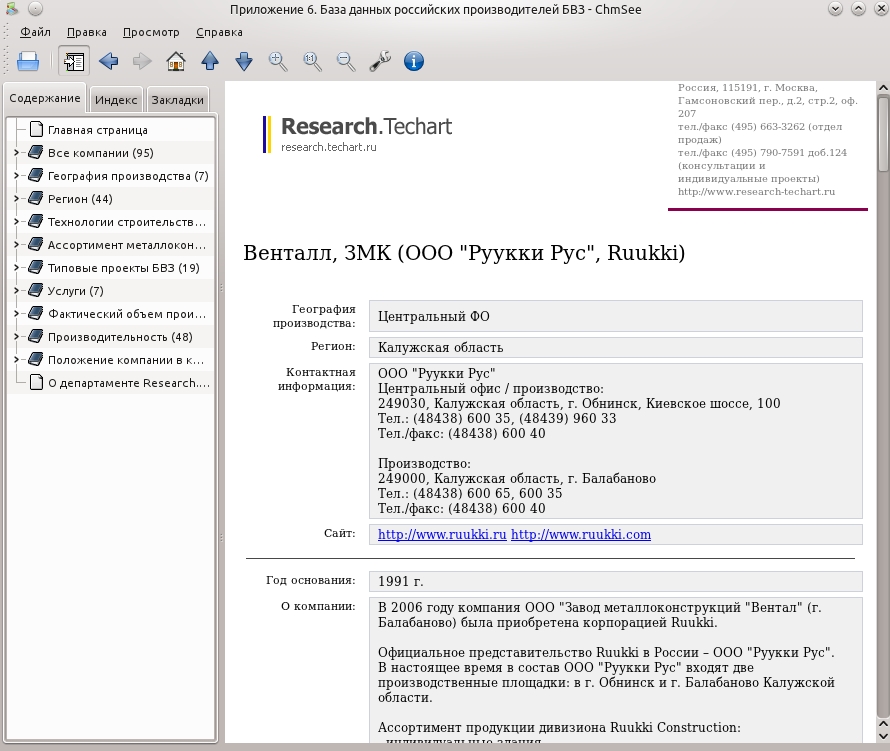Open the Справка menu
This screenshot has height=751, width=890.
pos(219,32)
